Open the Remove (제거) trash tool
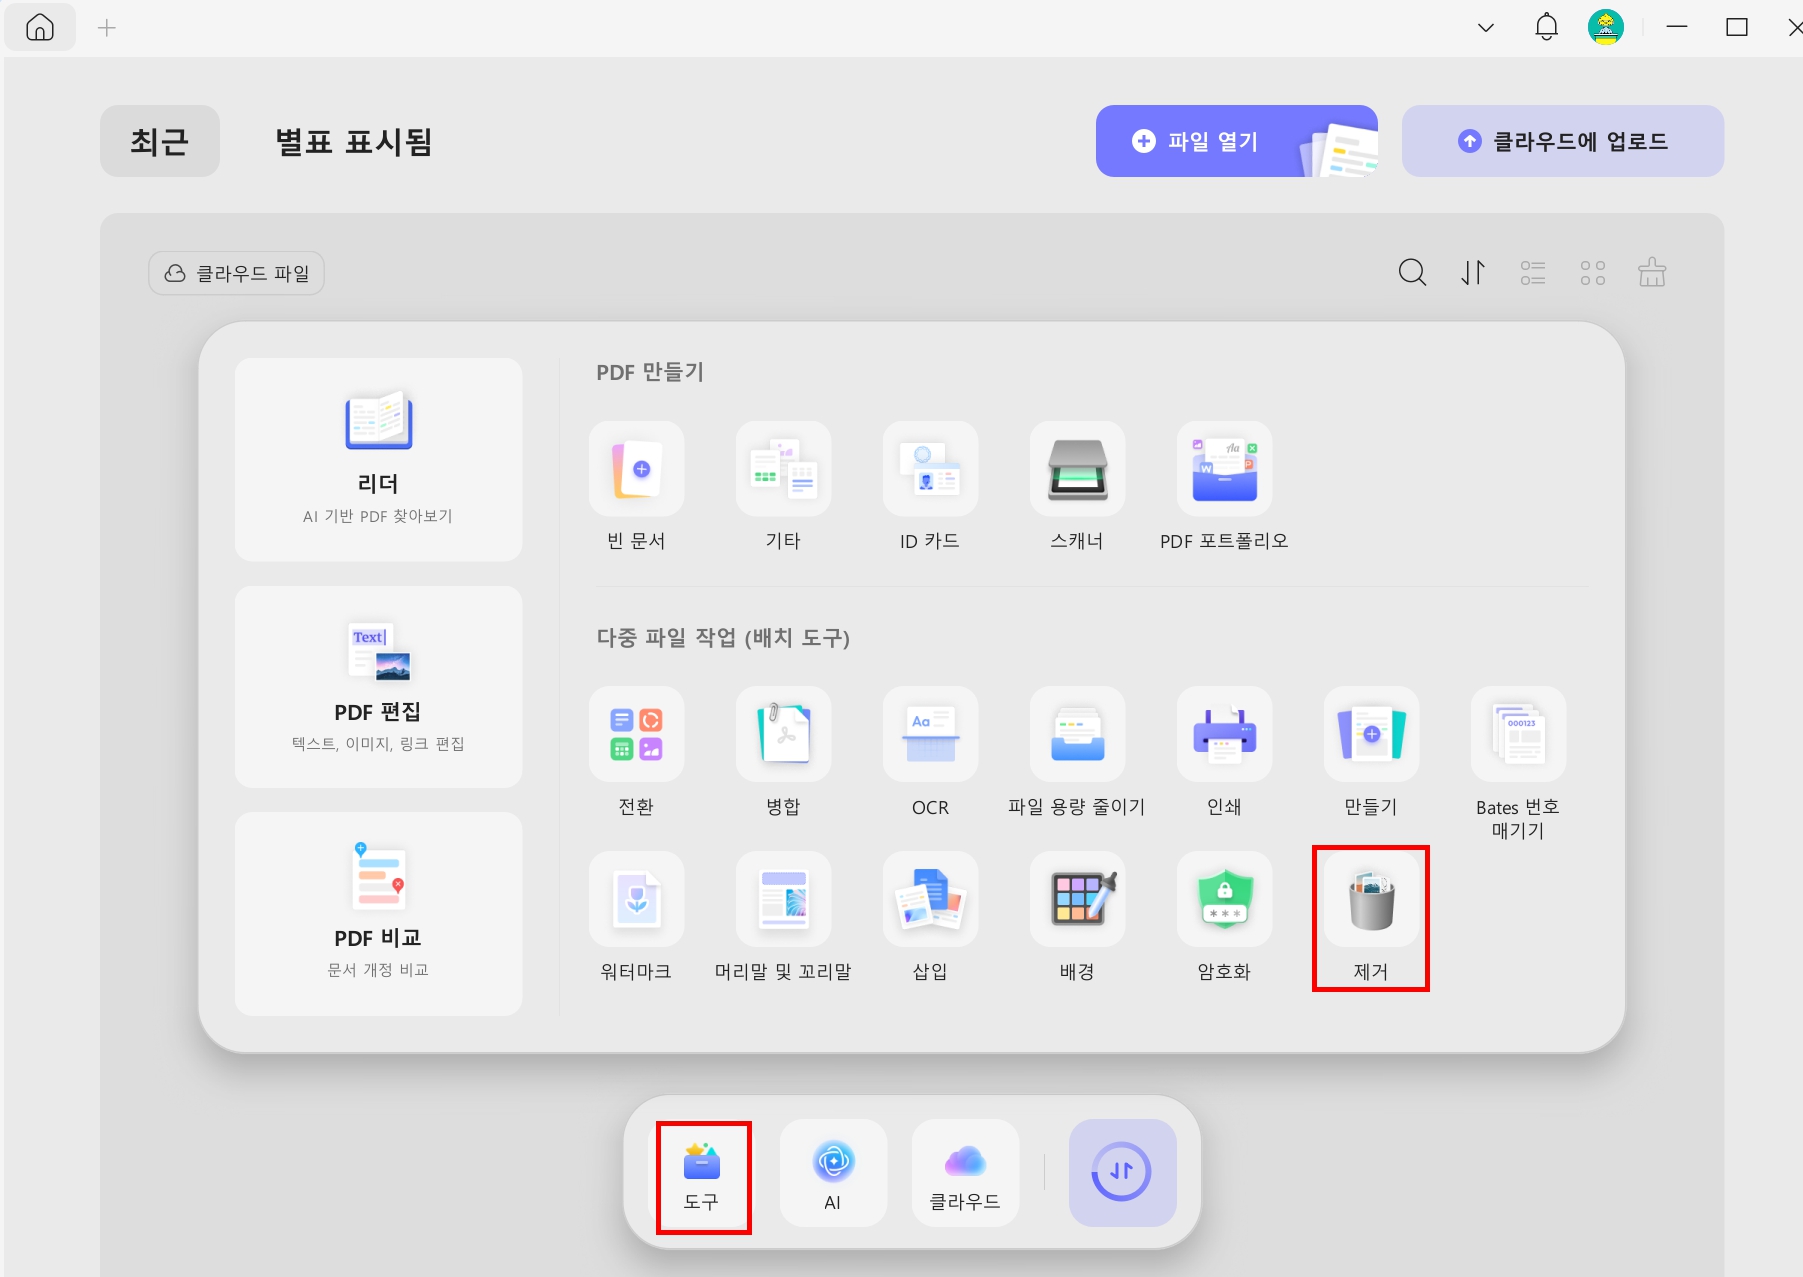The width and height of the screenshot is (1803, 1277). (1371, 899)
